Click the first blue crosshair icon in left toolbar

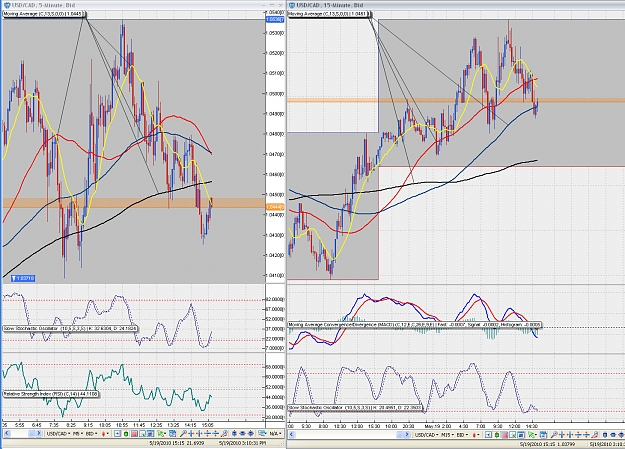point(191,433)
